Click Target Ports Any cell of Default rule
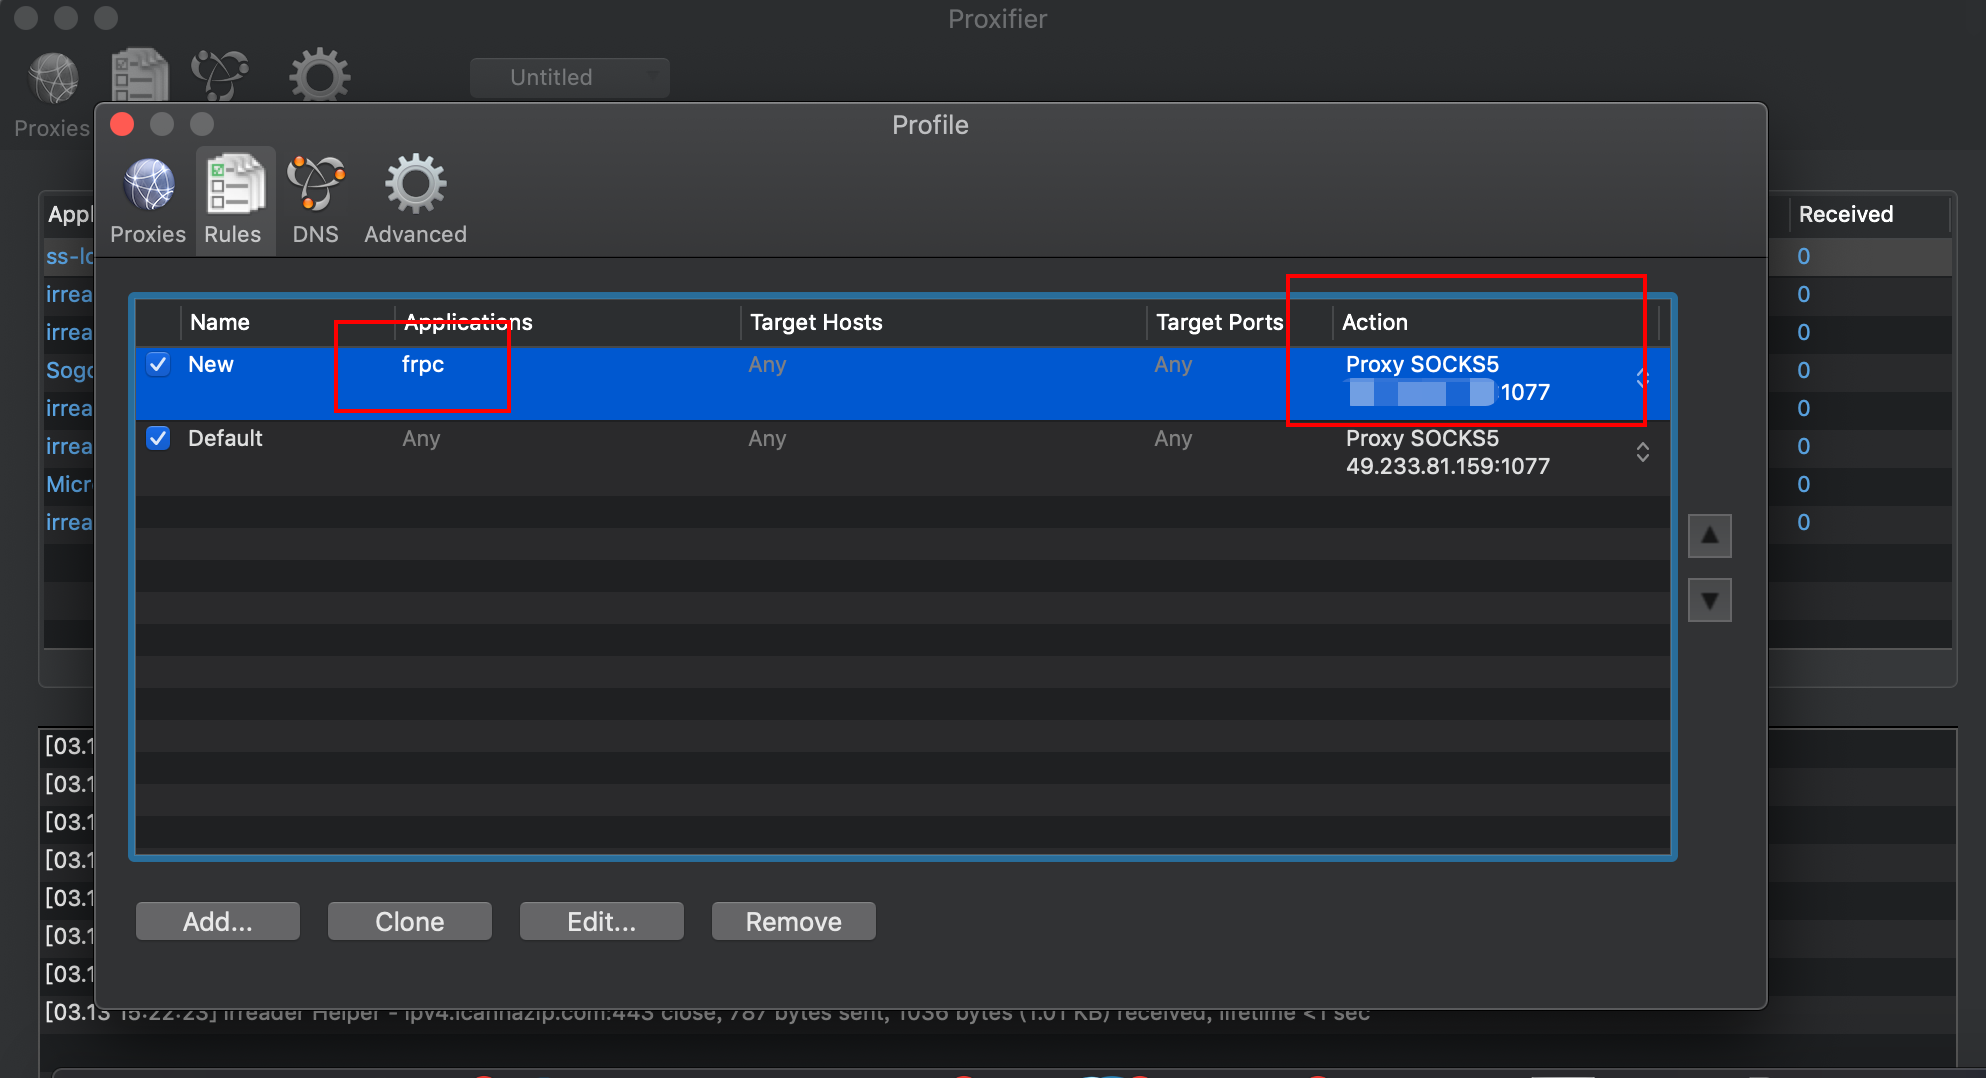 [1173, 438]
